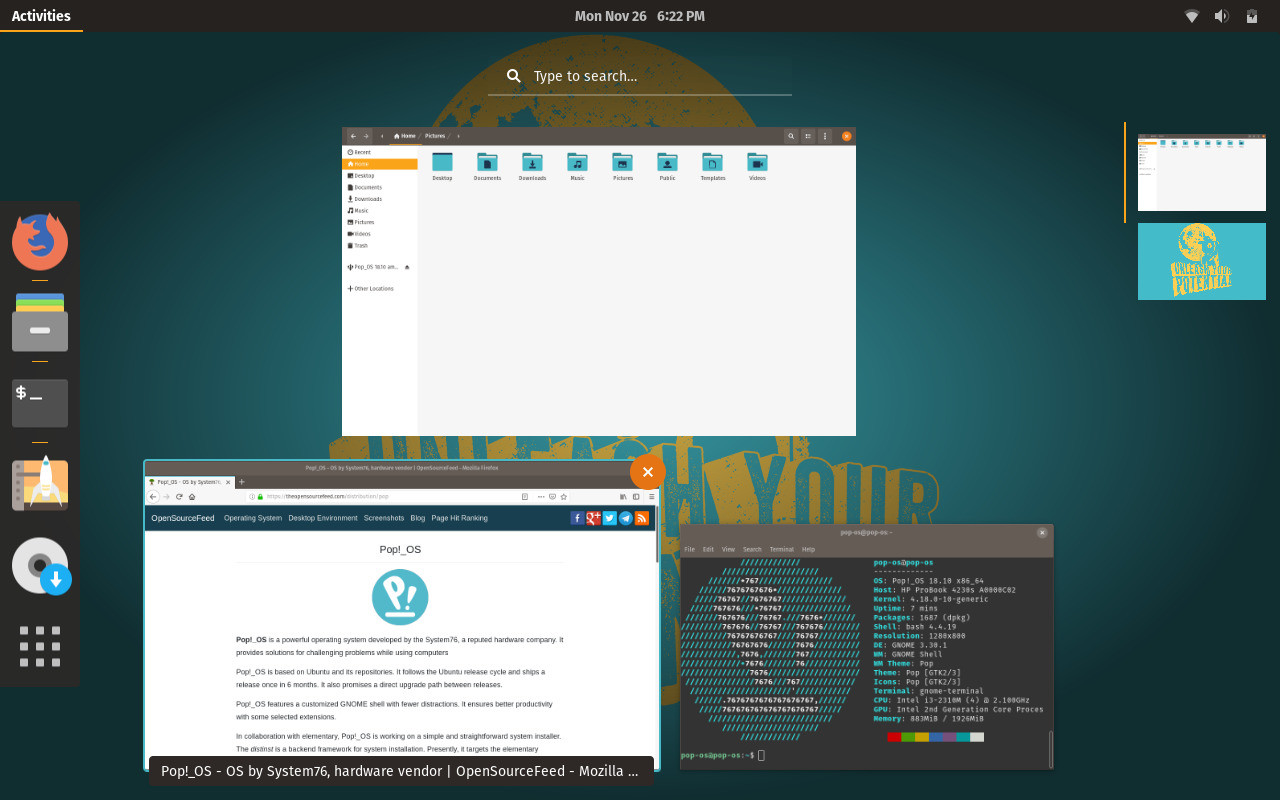This screenshot has height=800, width=1280.
Task: Click the Twitter icon on OpenSourceFeed header
Action: (610, 517)
